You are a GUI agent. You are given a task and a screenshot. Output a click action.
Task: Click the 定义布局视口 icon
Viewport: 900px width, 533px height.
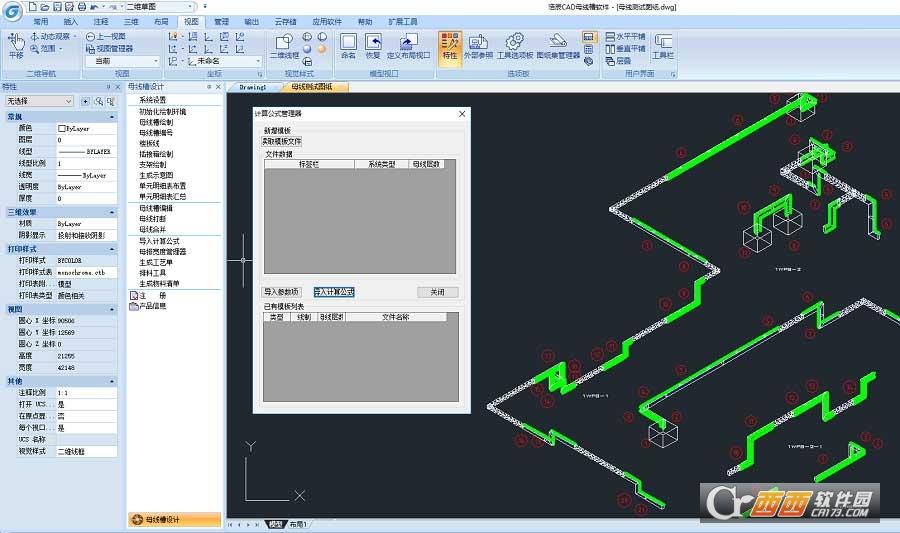coord(408,46)
